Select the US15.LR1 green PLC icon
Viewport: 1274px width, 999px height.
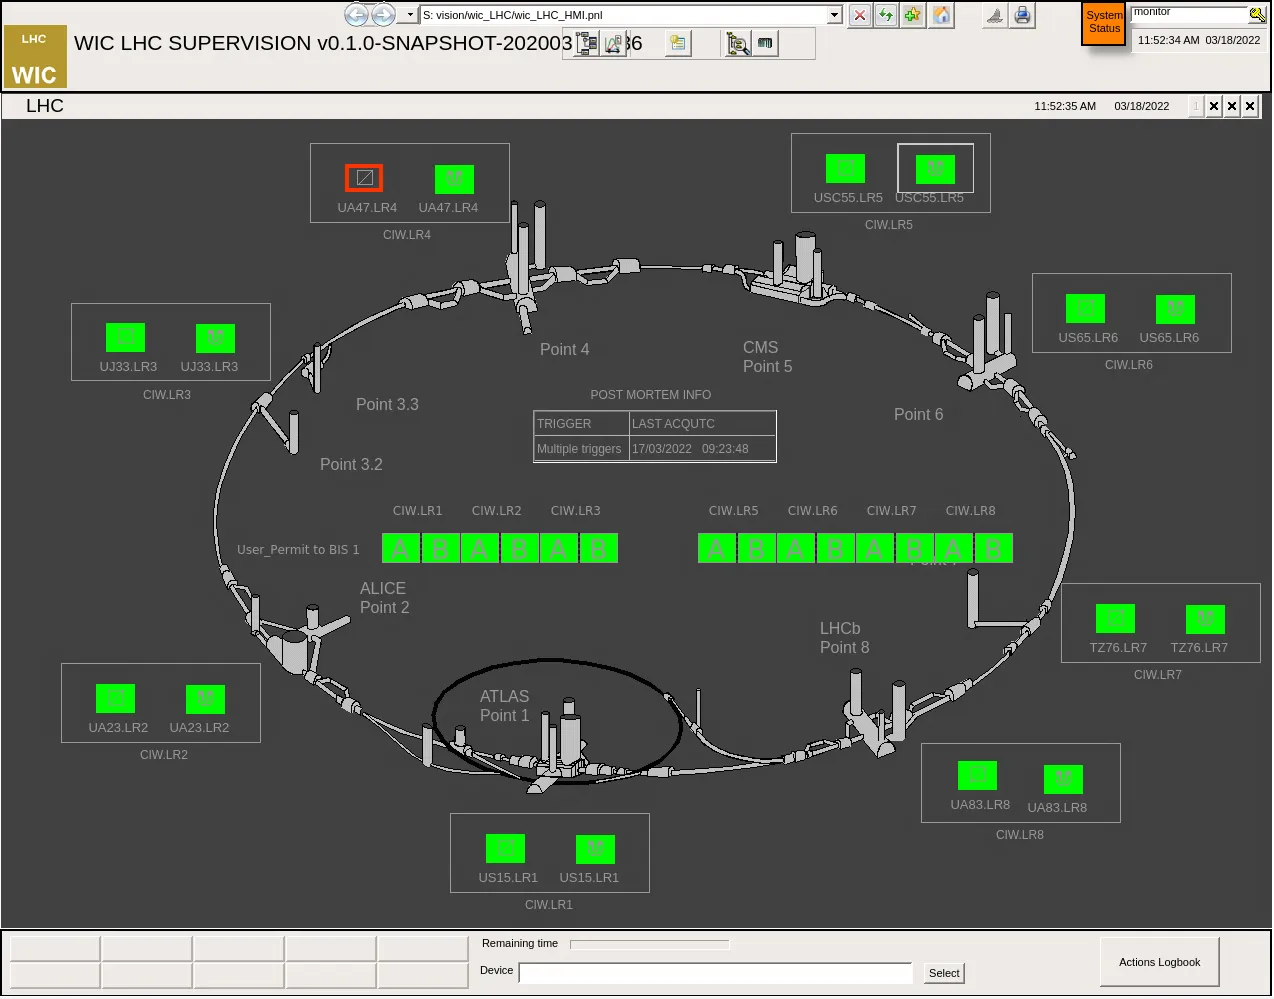coord(505,848)
